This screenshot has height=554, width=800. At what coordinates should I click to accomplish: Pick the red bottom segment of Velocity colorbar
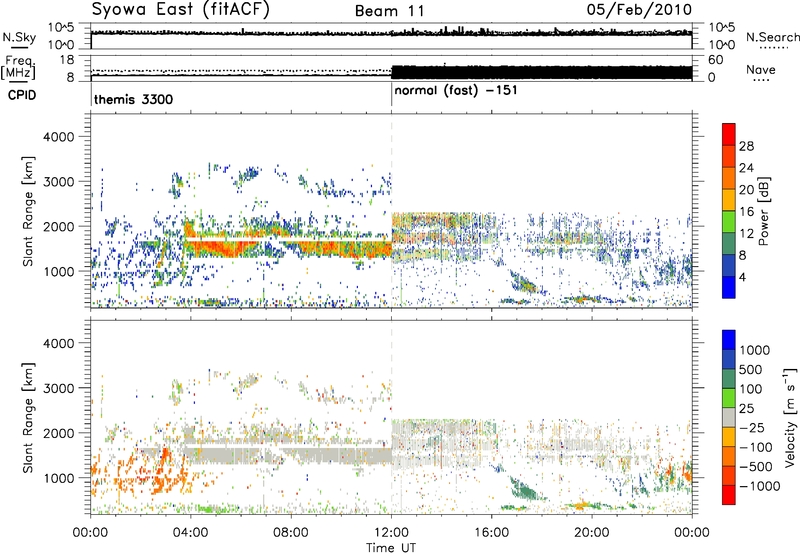[x=729, y=495]
